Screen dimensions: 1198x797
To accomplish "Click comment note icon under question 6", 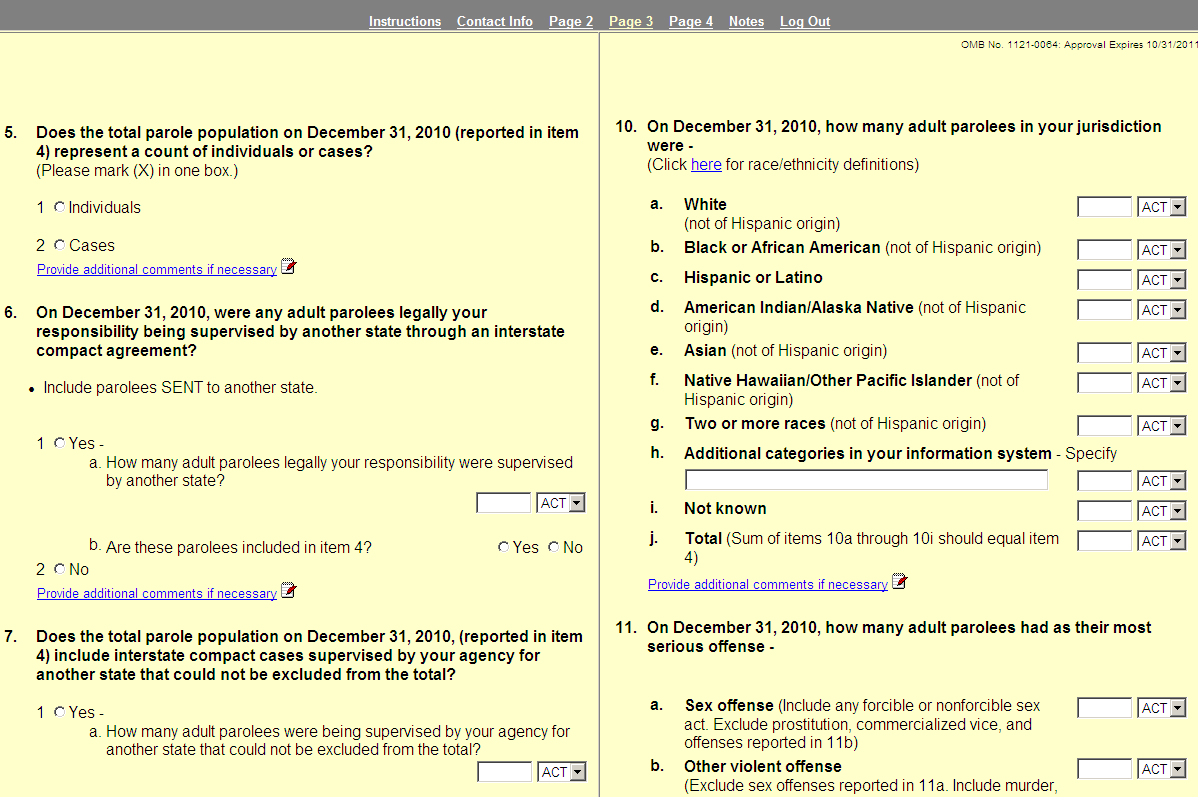I will [289, 591].
